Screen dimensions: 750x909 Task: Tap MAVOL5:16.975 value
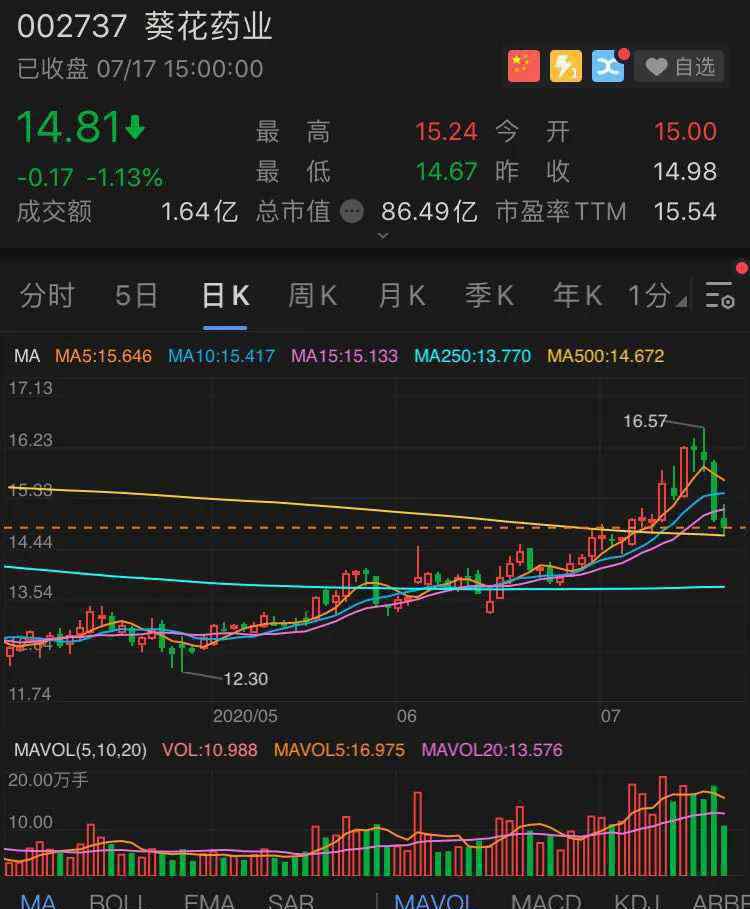click(x=339, y=750)
